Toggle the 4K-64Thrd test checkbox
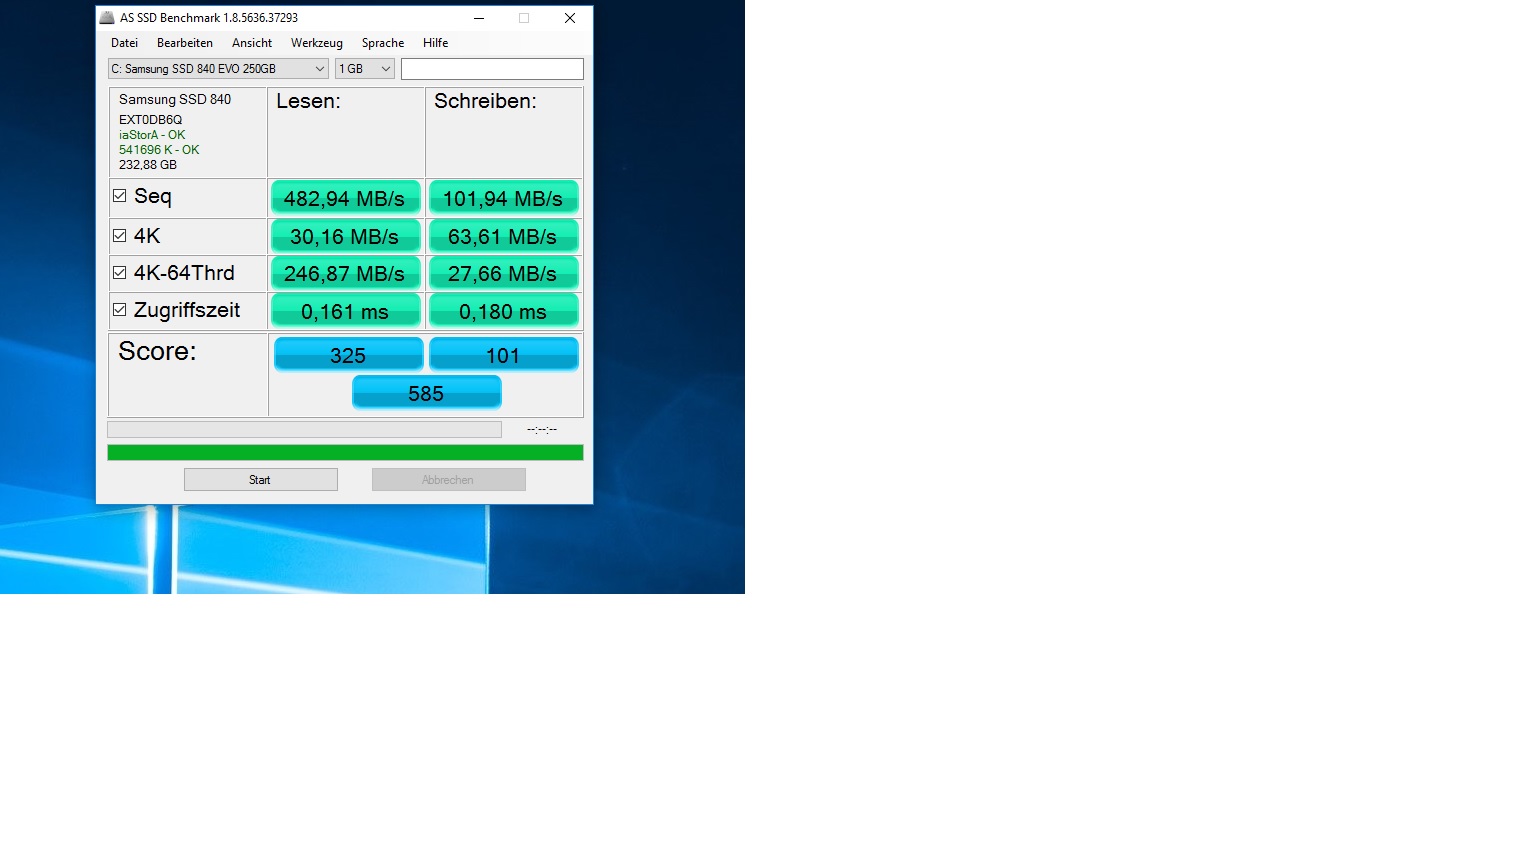1536x864 pixels. point(120,273)
